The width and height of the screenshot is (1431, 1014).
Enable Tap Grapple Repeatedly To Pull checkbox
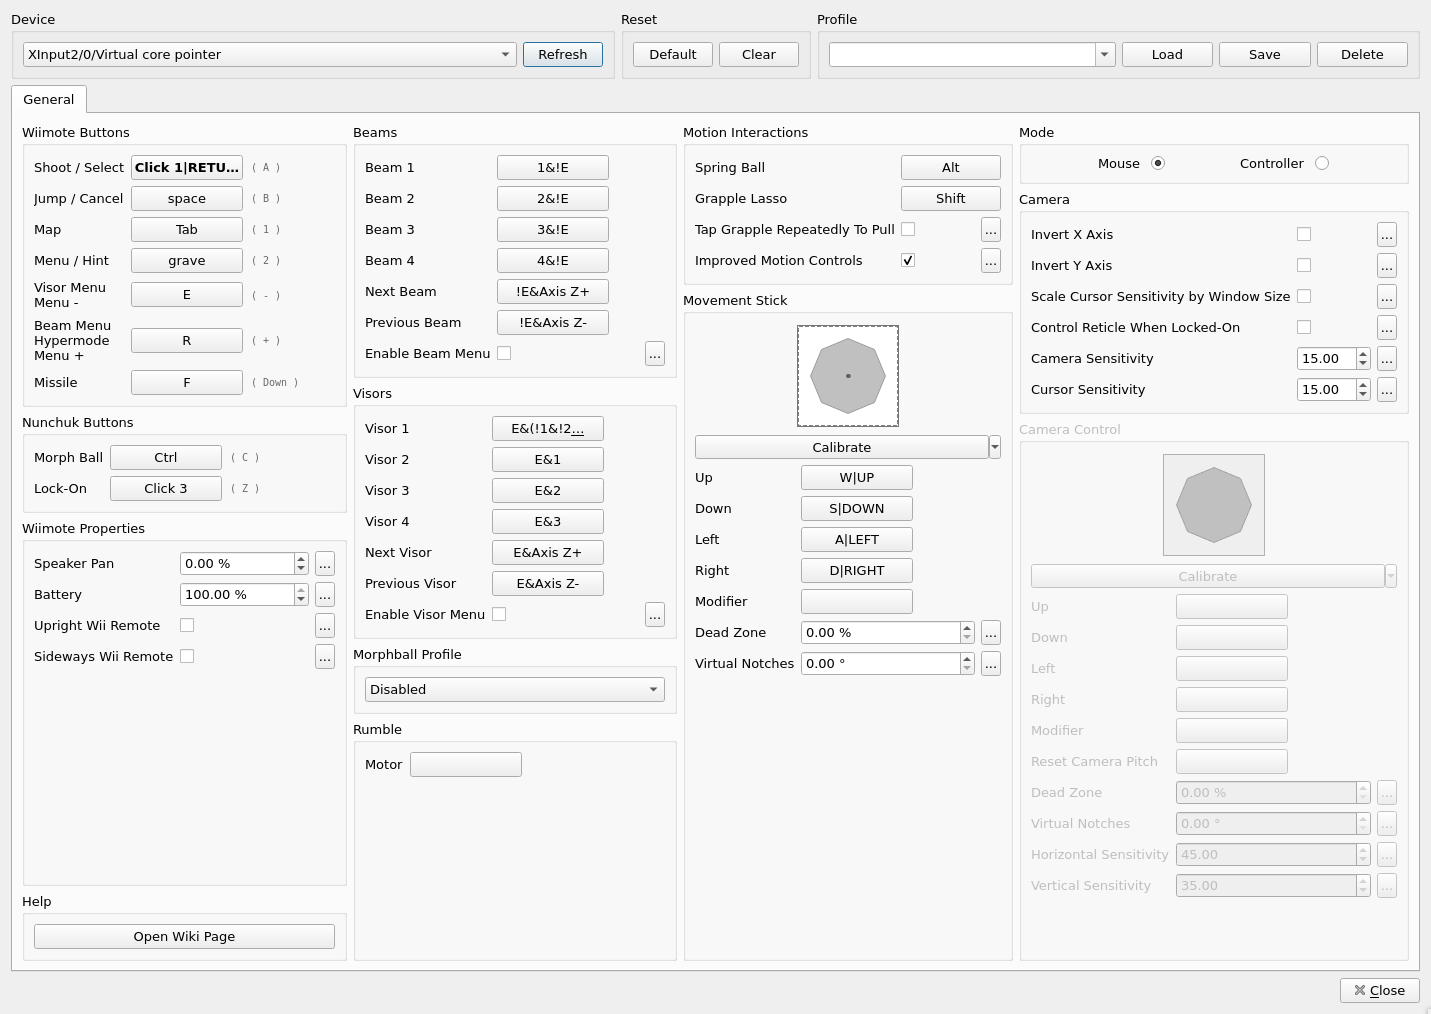click(908, 229)
